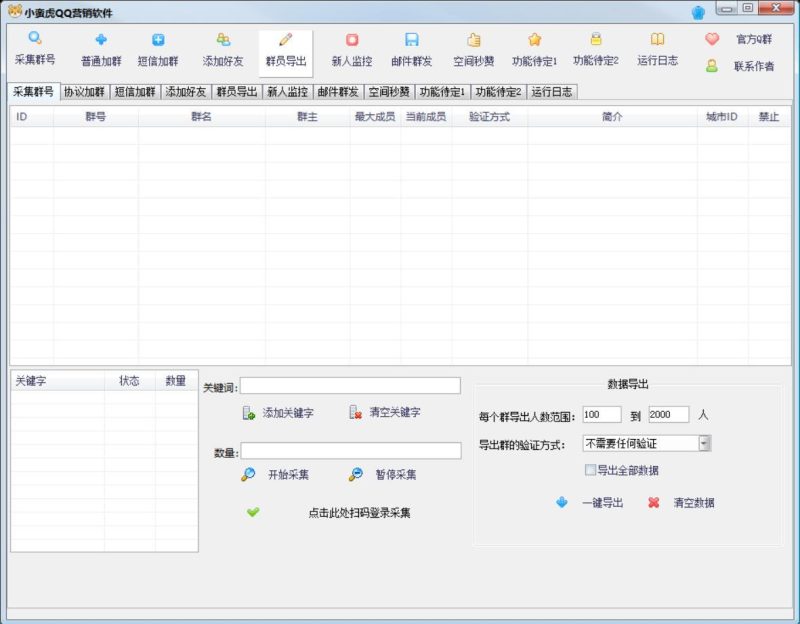Click the 采集群号 magnifier toolbar icon
Viewport: 800px width, 624px height.
tap(35, 40)
